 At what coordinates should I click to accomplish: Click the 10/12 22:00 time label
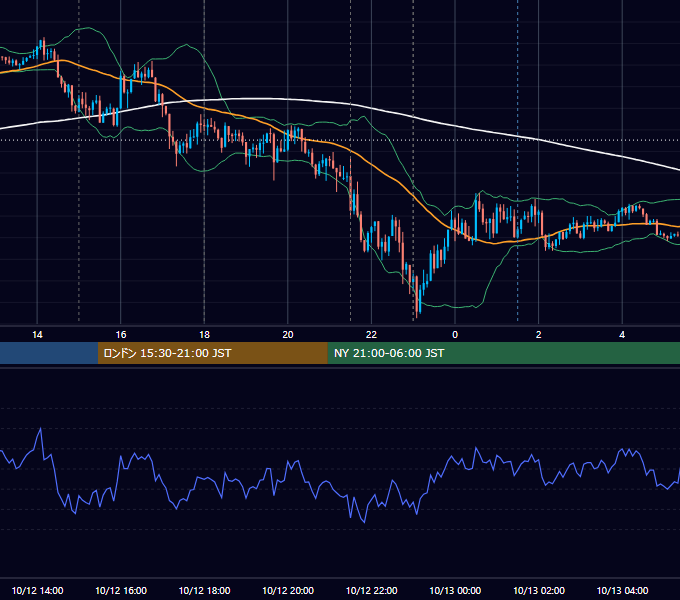[371, 590]
